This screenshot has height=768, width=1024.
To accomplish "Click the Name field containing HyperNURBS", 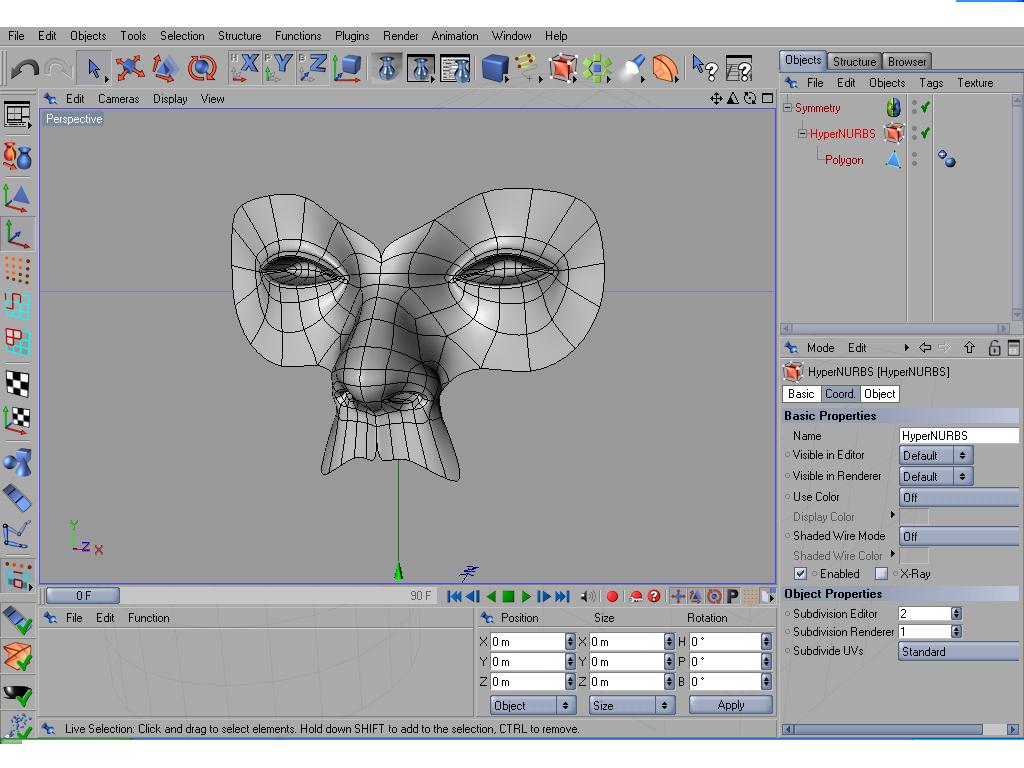I will pyautogui.click(x=959, y=436).
